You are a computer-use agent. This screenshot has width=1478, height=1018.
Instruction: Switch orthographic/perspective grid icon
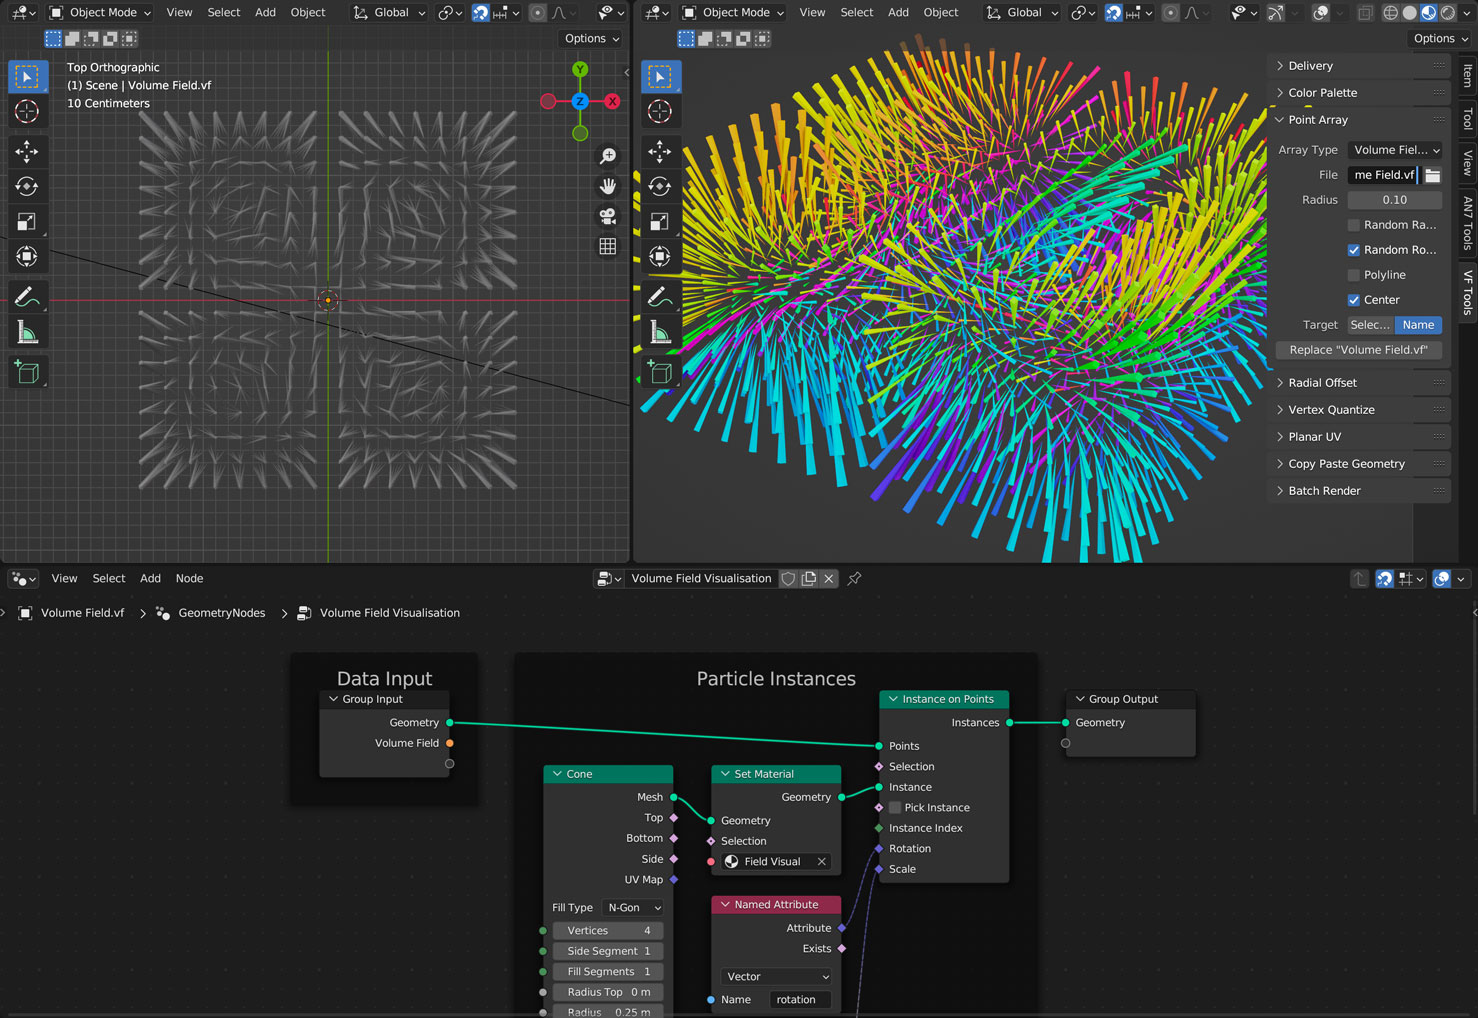[x=607, y=246]
